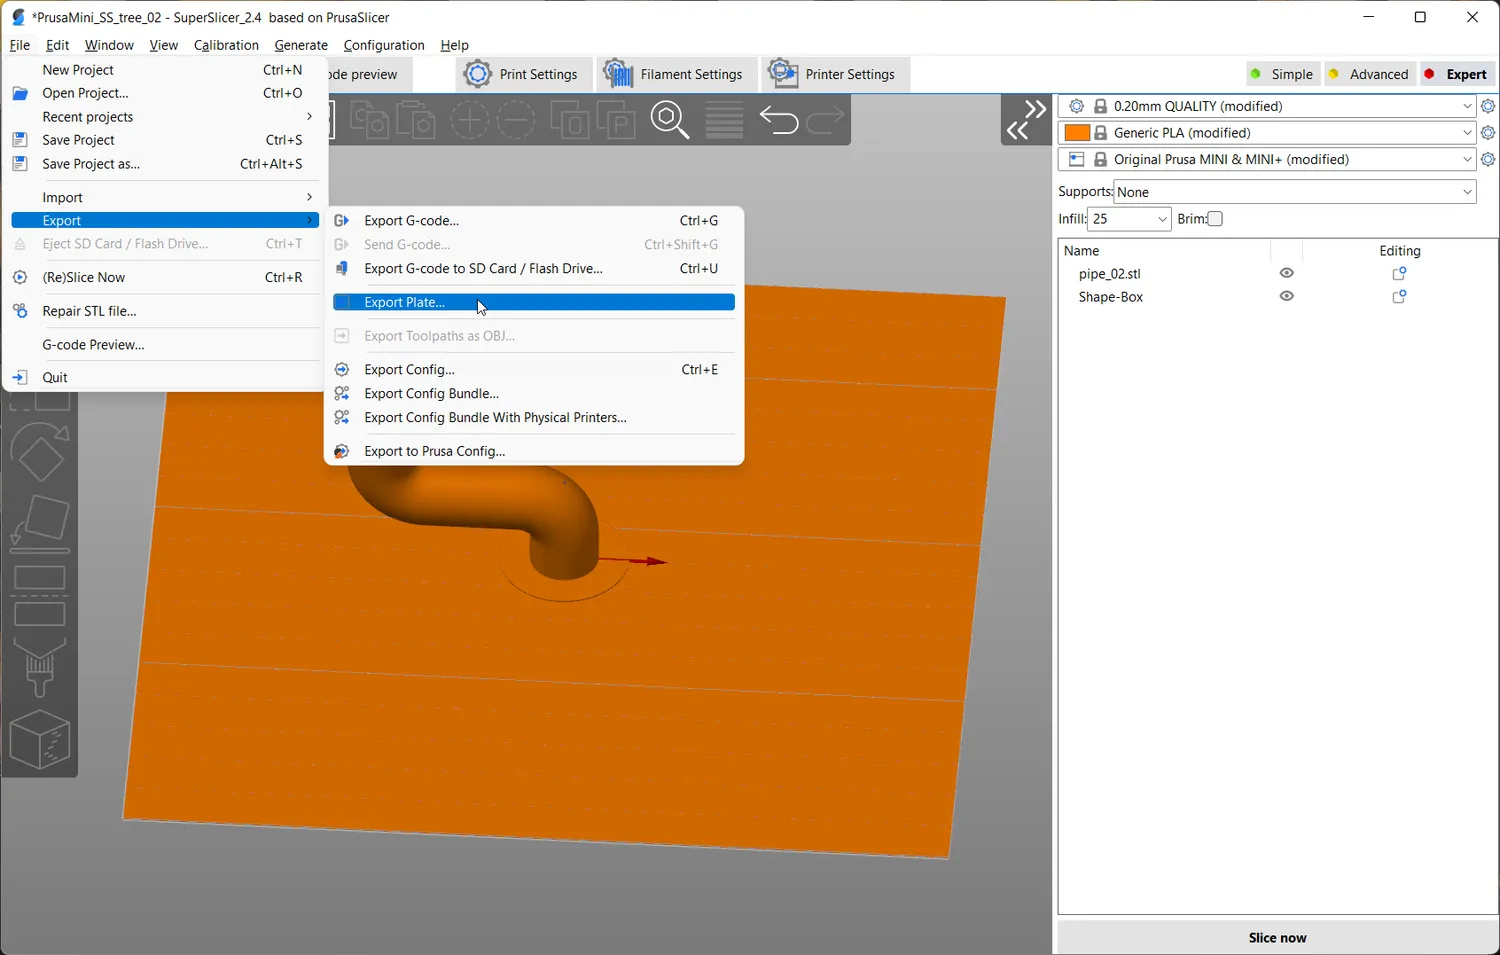Click the Remove instance minus icon
The width and height of the screenshot is (1500, 955).
516,120
